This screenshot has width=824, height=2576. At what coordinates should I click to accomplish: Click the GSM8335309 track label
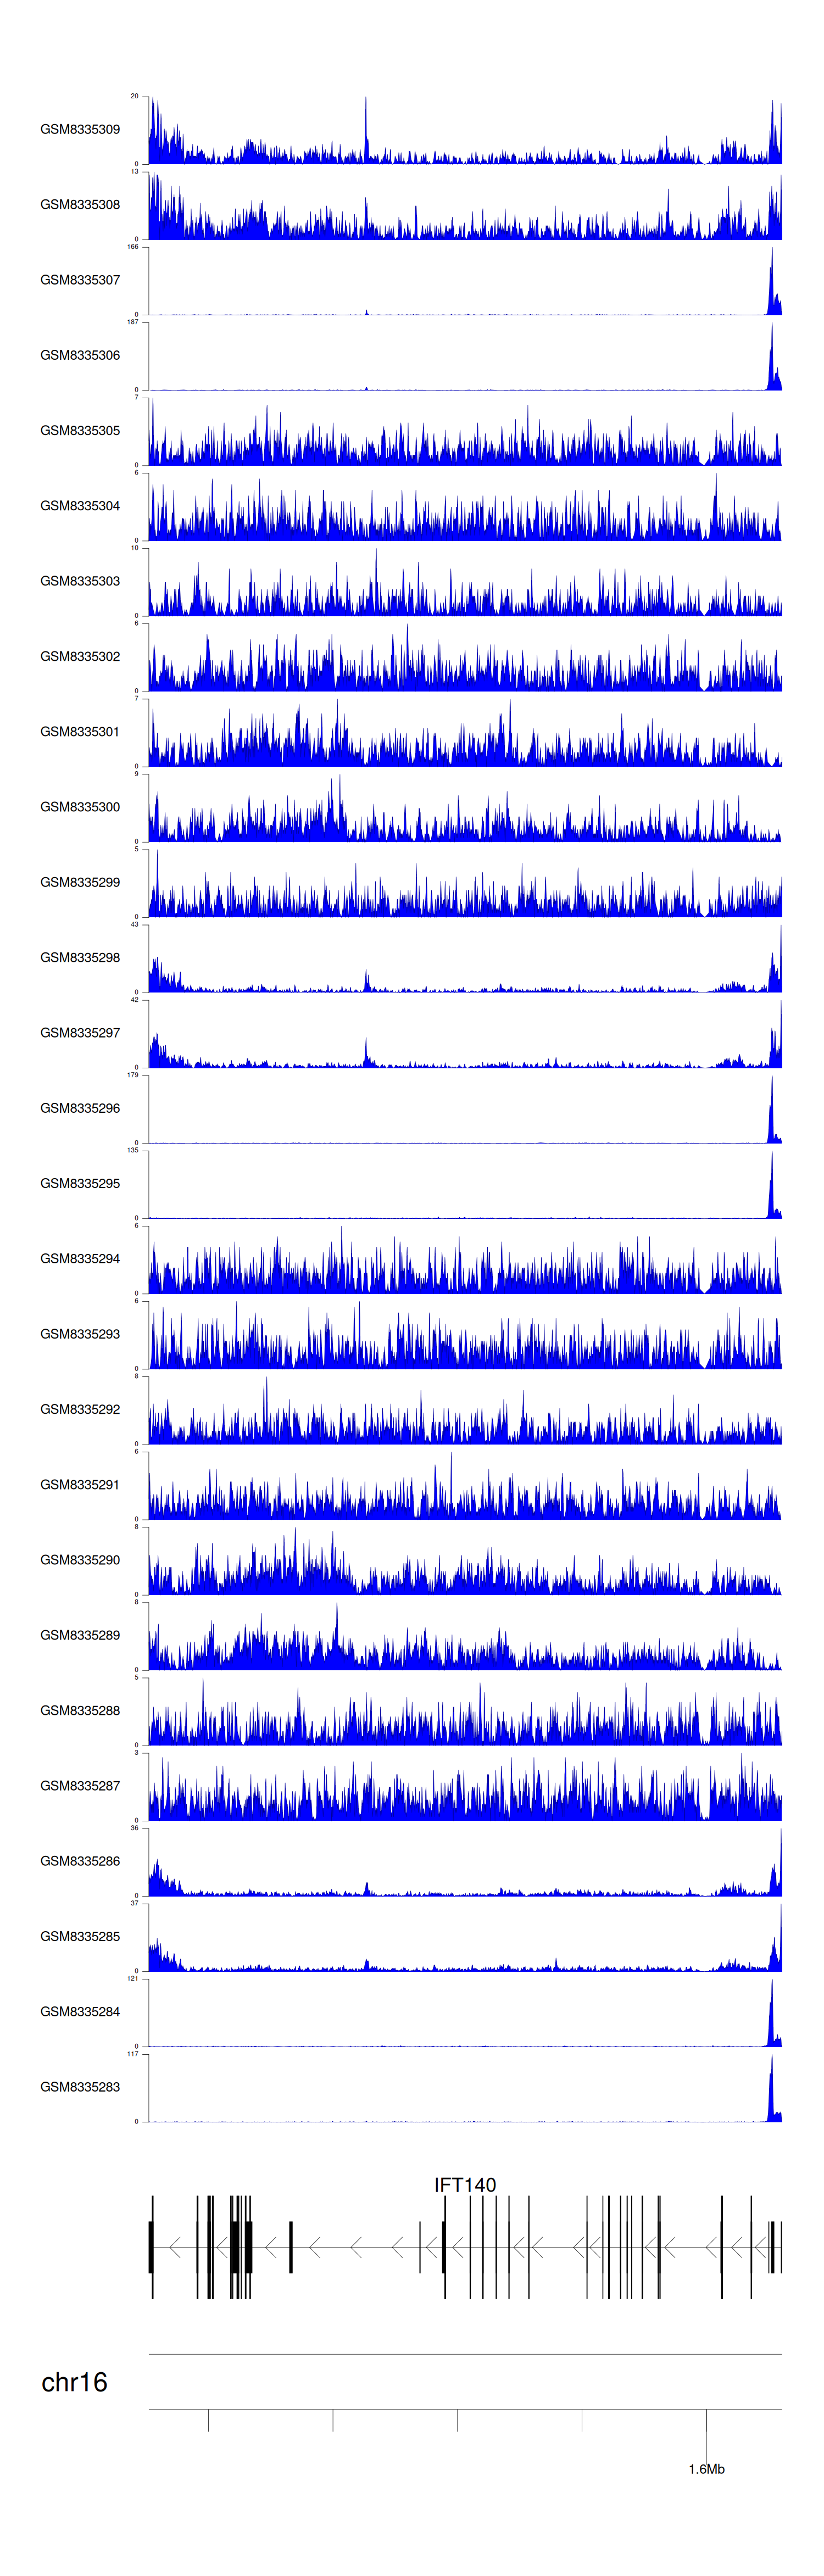80,129
